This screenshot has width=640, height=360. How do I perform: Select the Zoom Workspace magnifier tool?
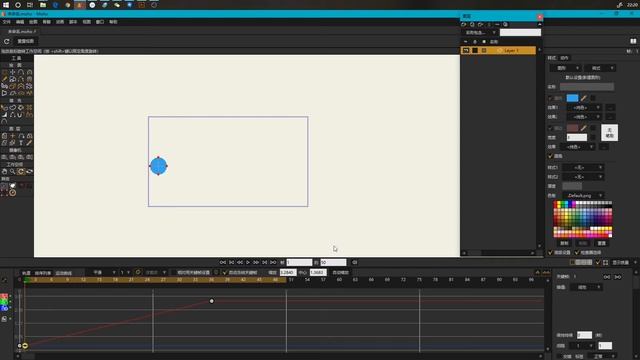[x=13, y=171]
